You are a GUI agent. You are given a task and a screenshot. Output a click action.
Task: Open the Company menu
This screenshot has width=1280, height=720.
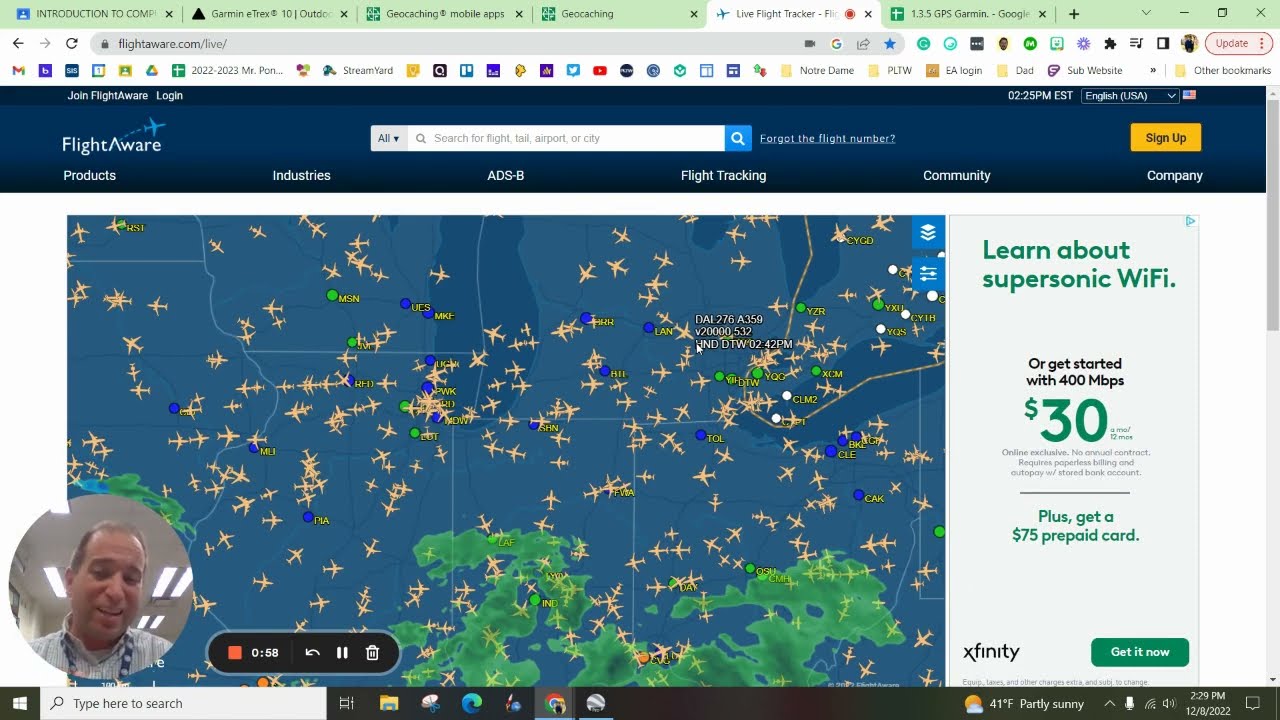coord(1175,175)
